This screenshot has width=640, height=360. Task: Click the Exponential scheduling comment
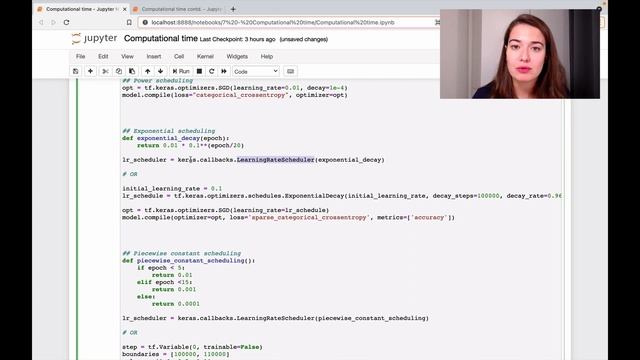click(x=169, y=131)
